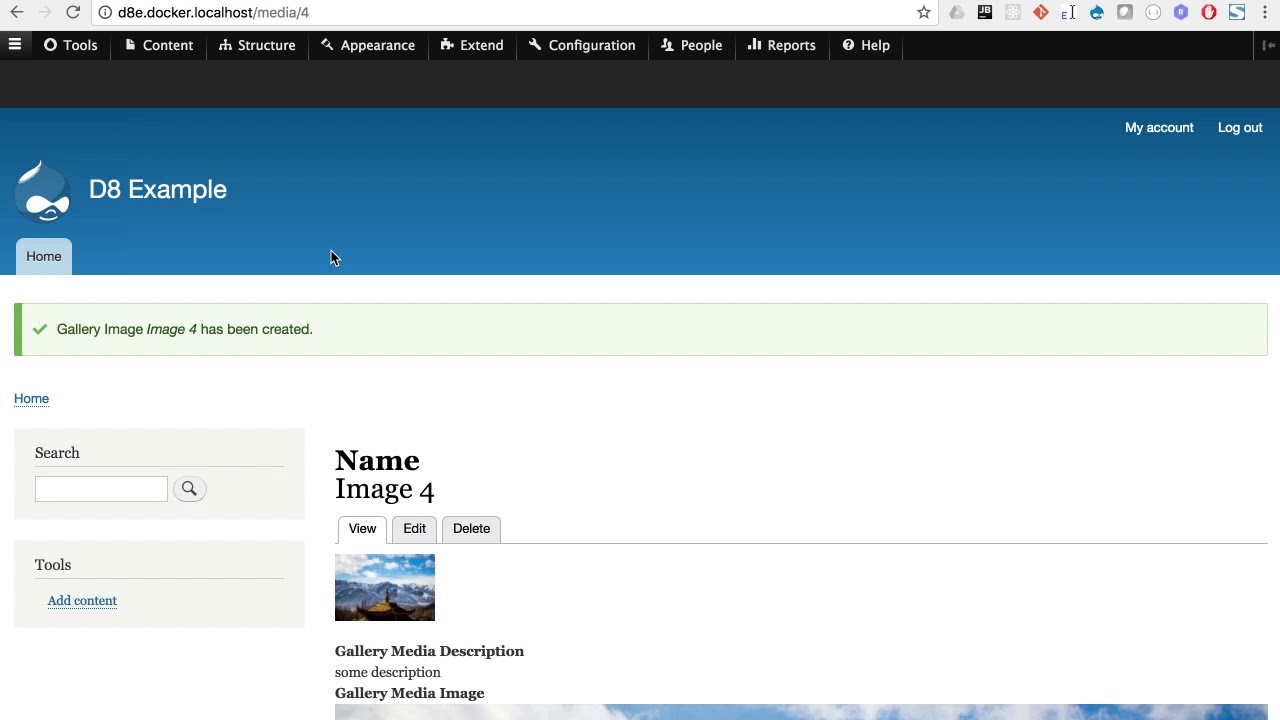Click the Drupal drop extension icon

coord(1097,12)
